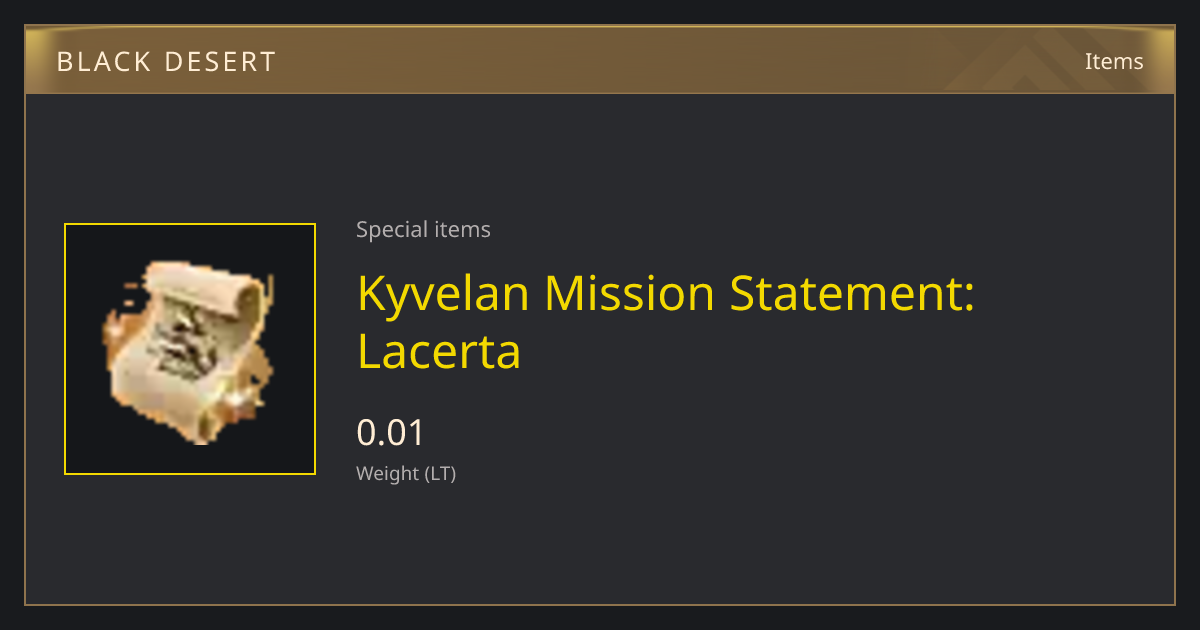Open the Items section link
The width and height of the screenshot is (1200, 630).
point(1114,61)
